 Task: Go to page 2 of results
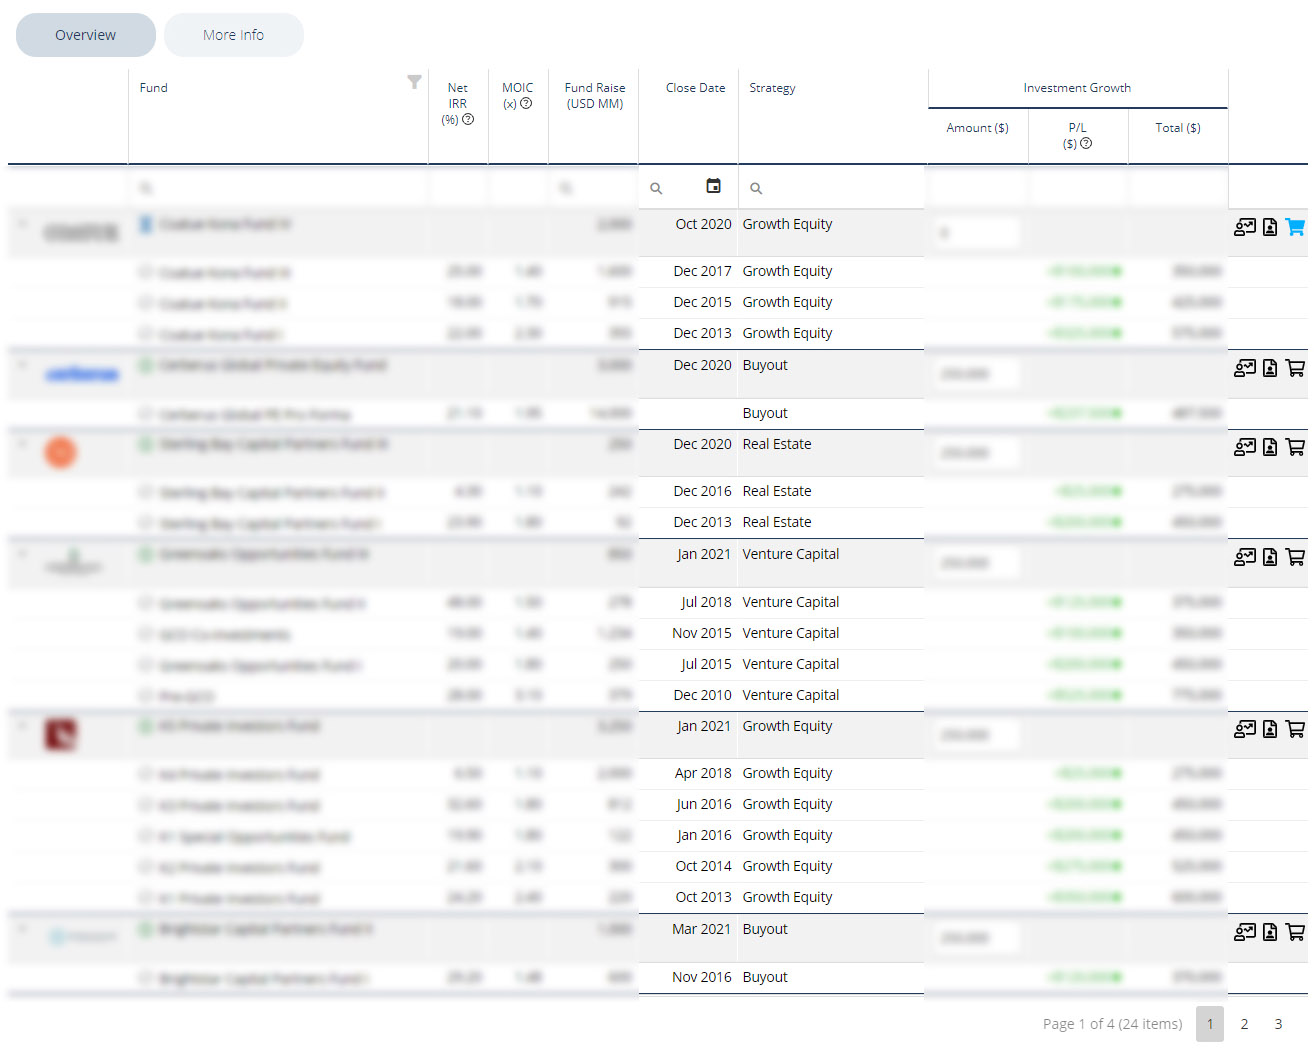click(1244, 1024)
